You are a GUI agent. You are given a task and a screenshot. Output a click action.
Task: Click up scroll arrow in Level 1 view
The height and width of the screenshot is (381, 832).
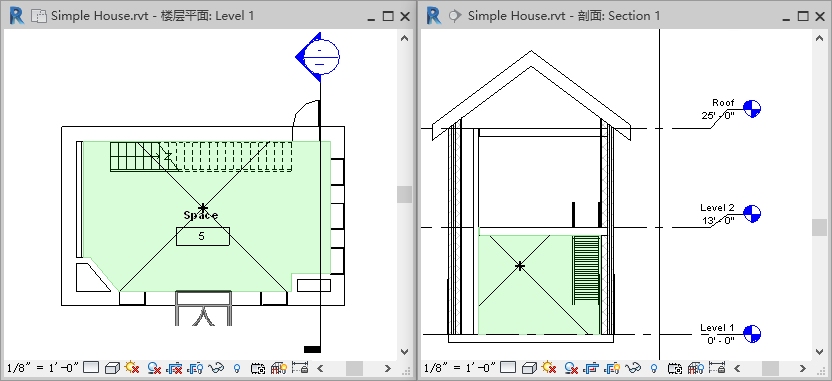click(x=404, y=38)
